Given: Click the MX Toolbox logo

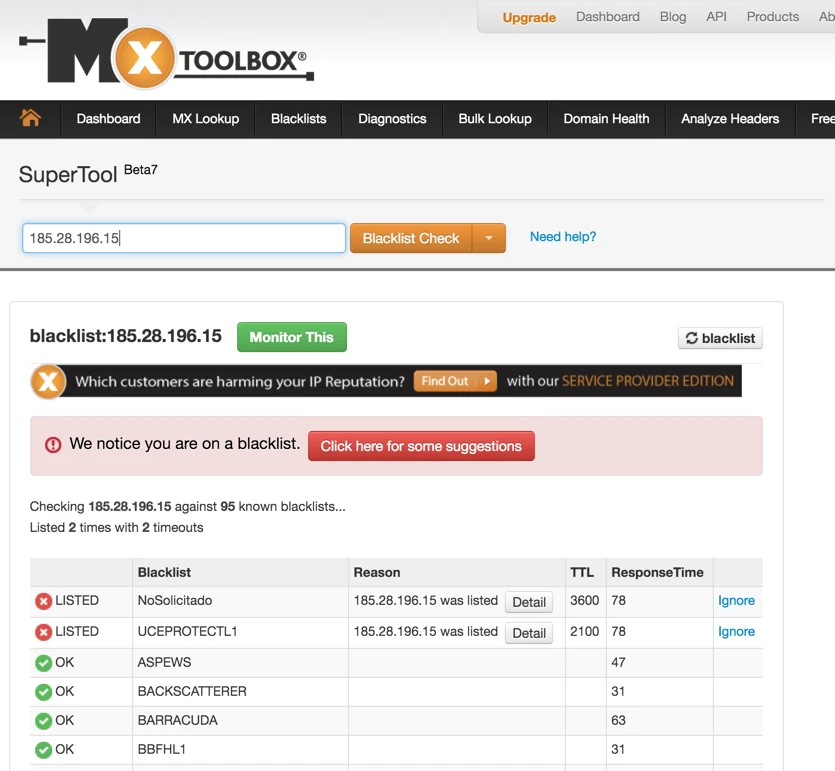Looking at the screenshot, I should [x=167, y=53].
